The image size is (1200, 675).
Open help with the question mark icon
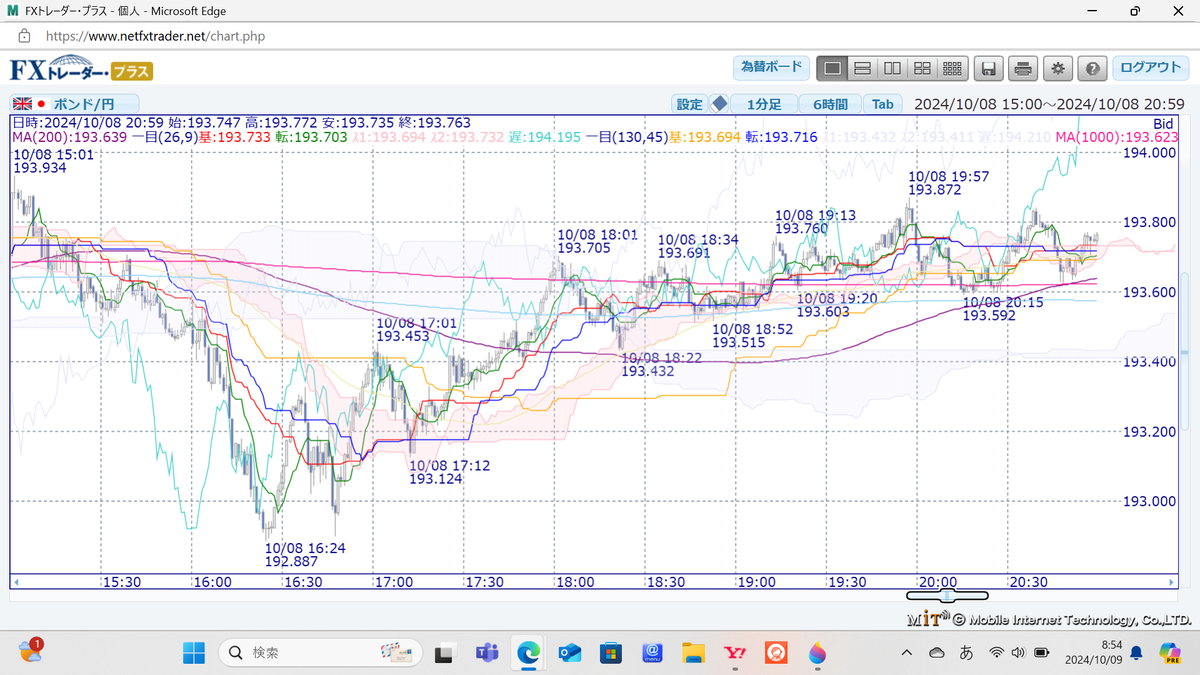(1092, 68)
